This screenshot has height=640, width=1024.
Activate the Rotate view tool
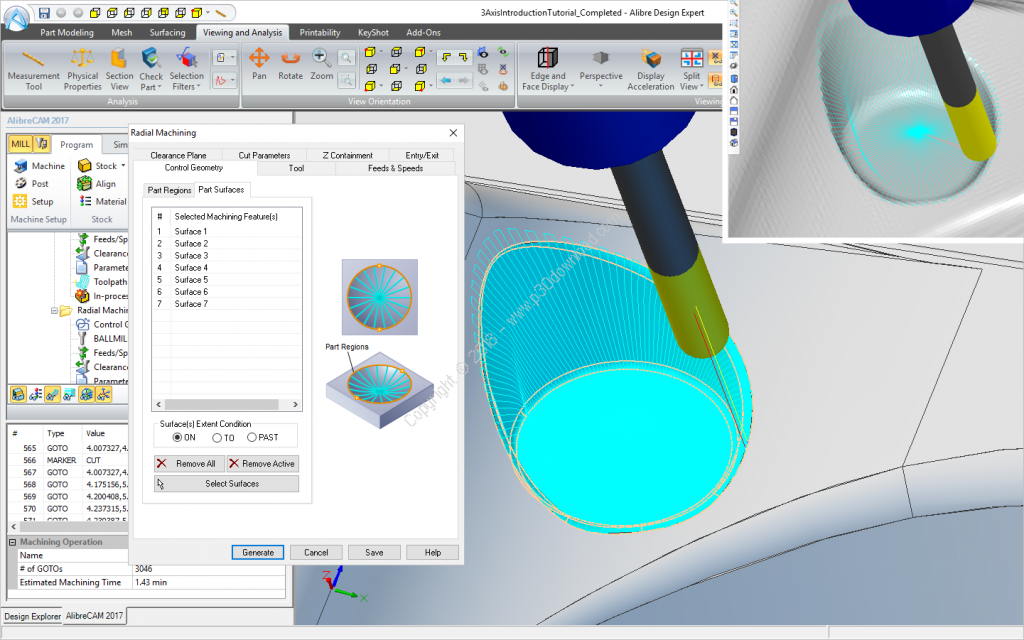pyautogui.click(x=290, y=65)
